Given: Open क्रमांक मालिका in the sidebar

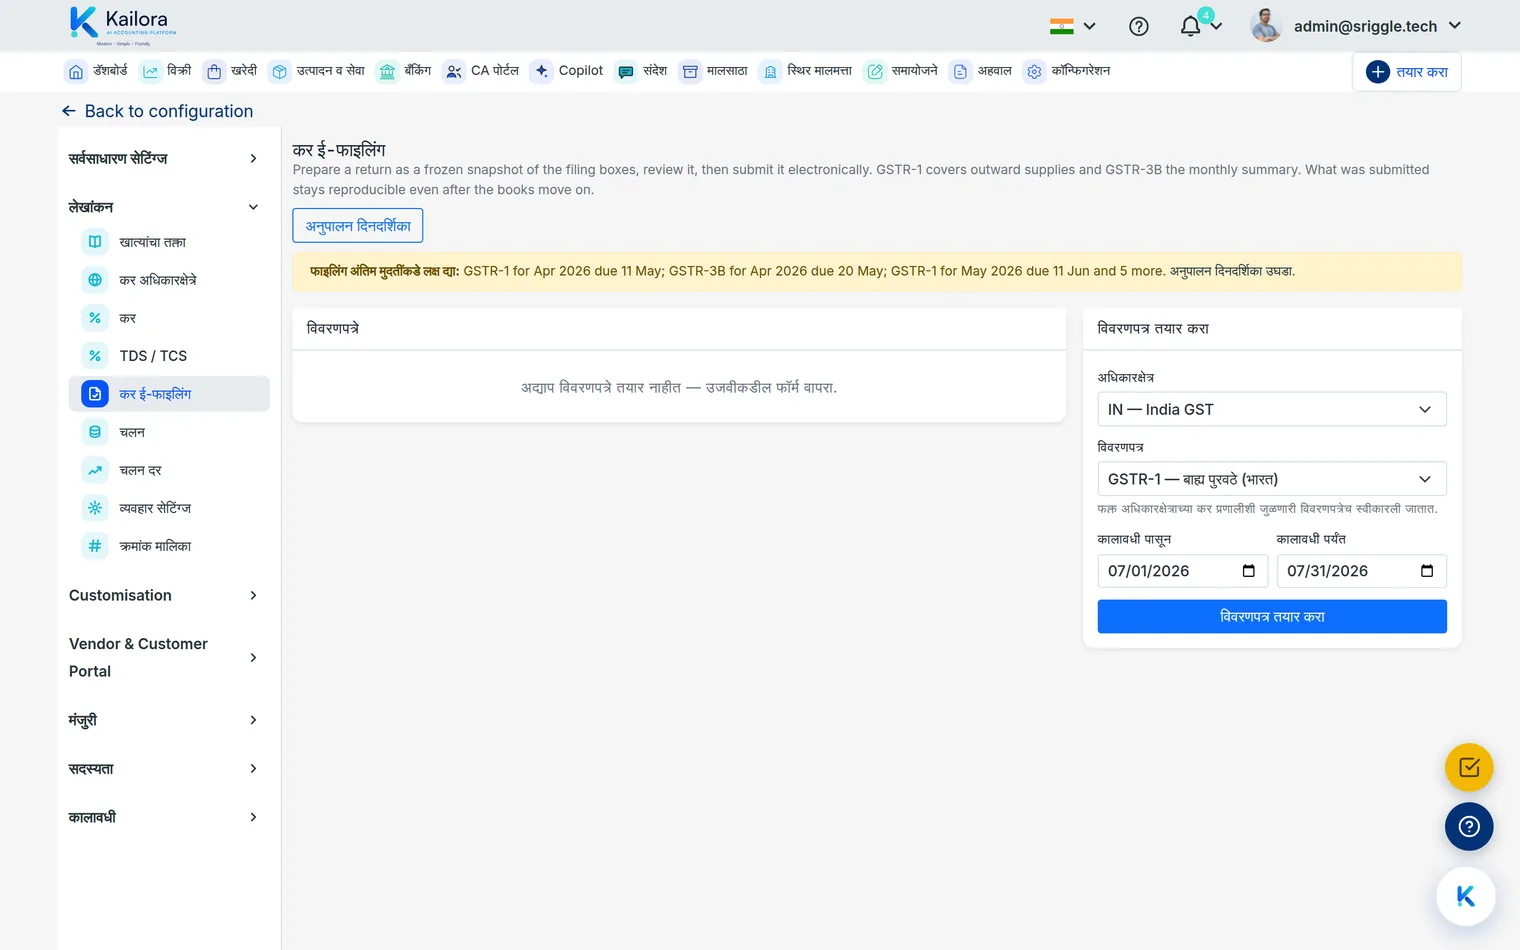Looking at the screenshot, I should [x=169, y=546].
